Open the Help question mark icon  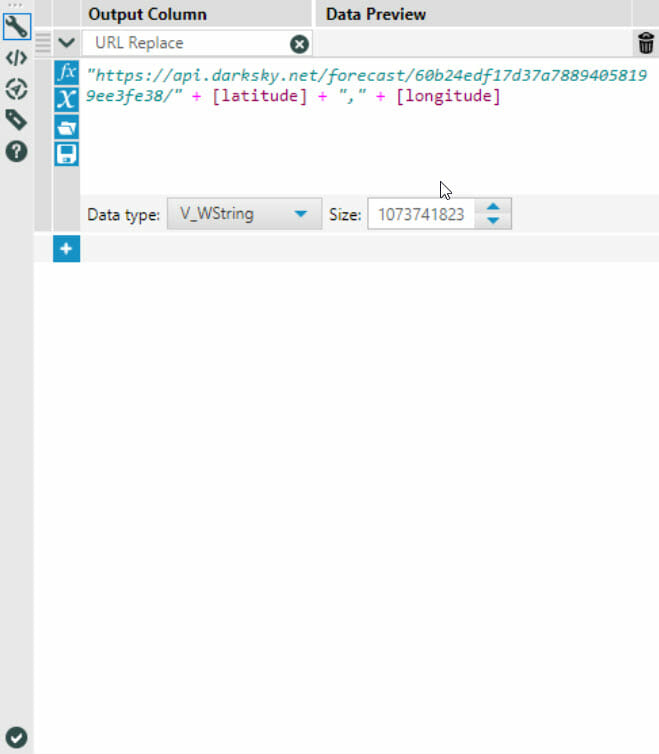click(16, 151)
